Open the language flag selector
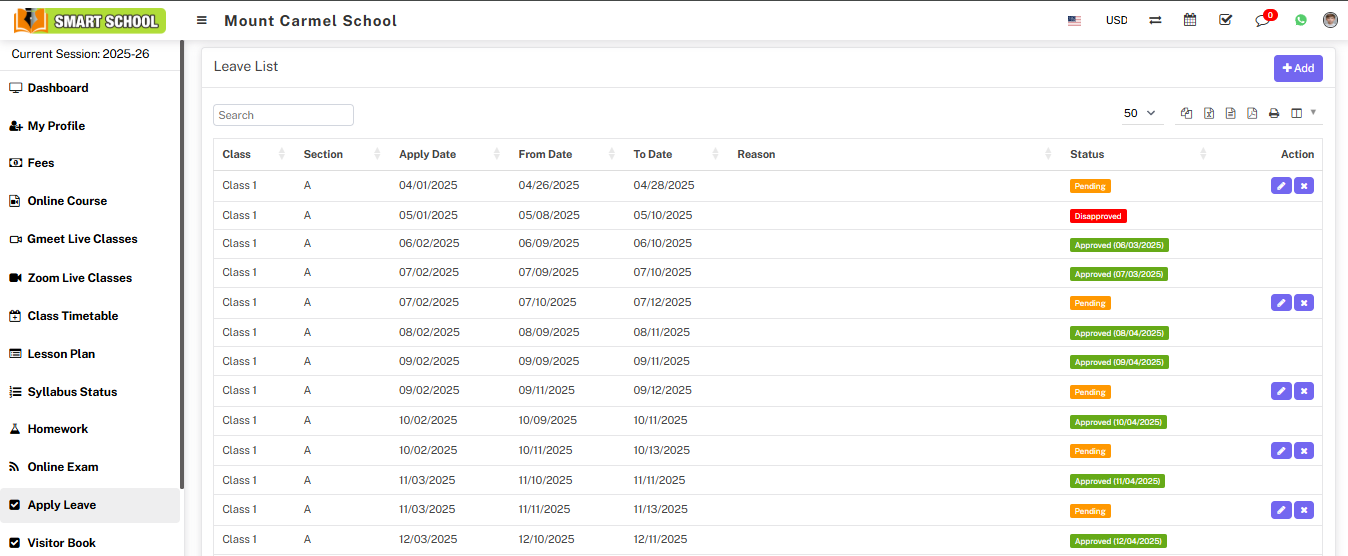 coord(1074,20)
